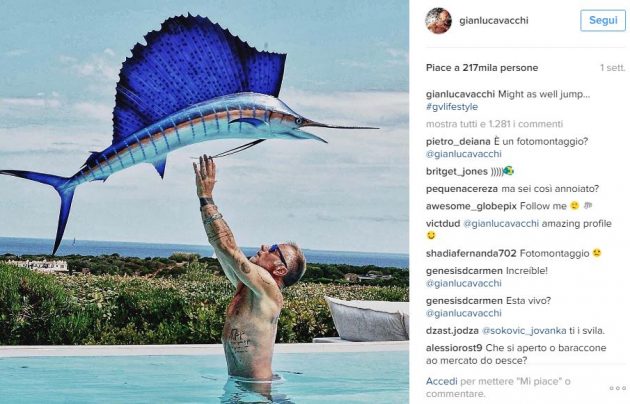
Task: Click the Segui follow button
Action: 603,20
